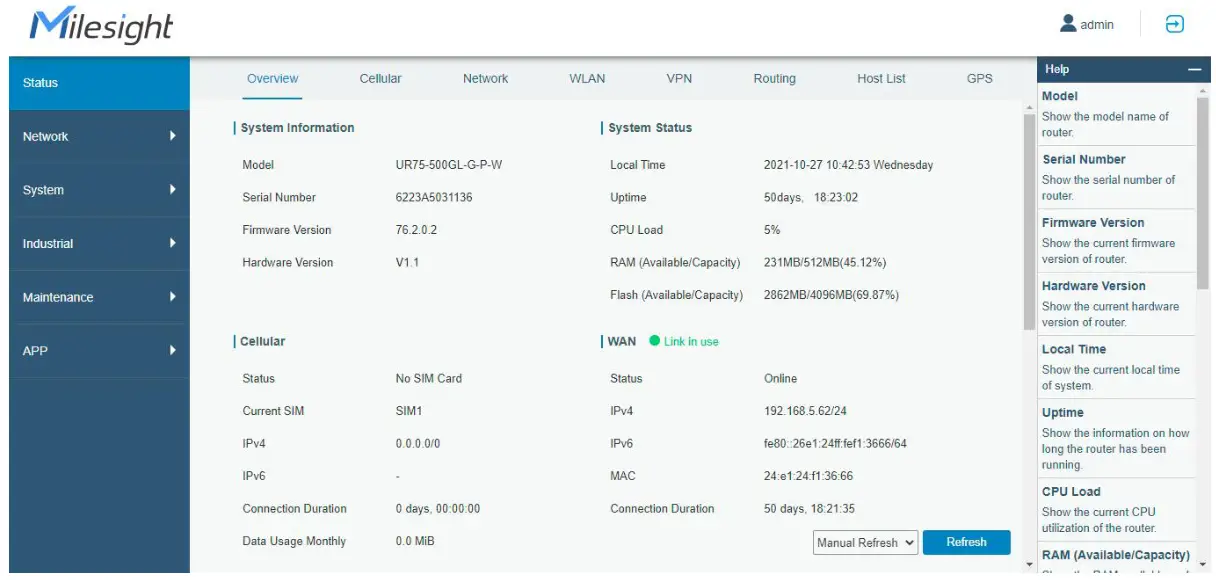This screenshot has width=1216, height=580.
Task: Click the Refresh button
Action: tap(966, 542)
